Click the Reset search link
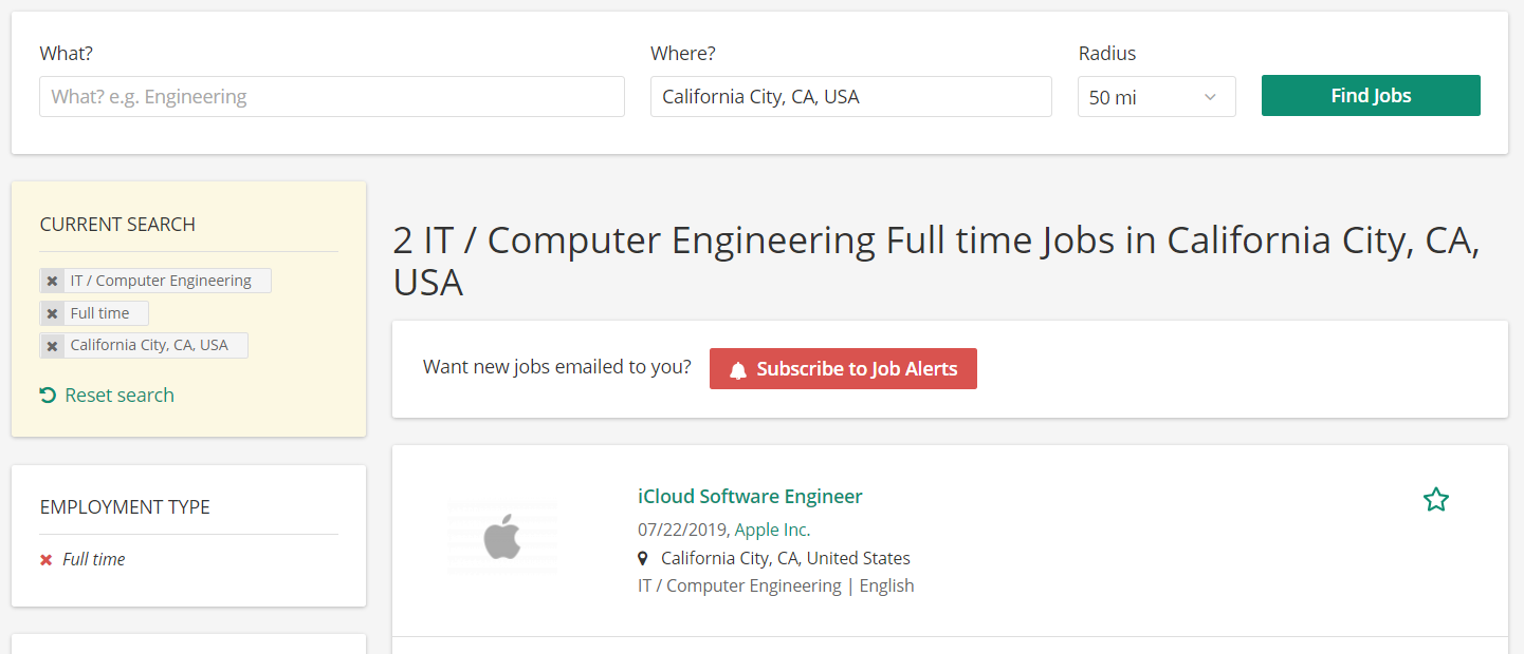The height and width of the screenshot is (654, 1524). click(x=118, y=394)
